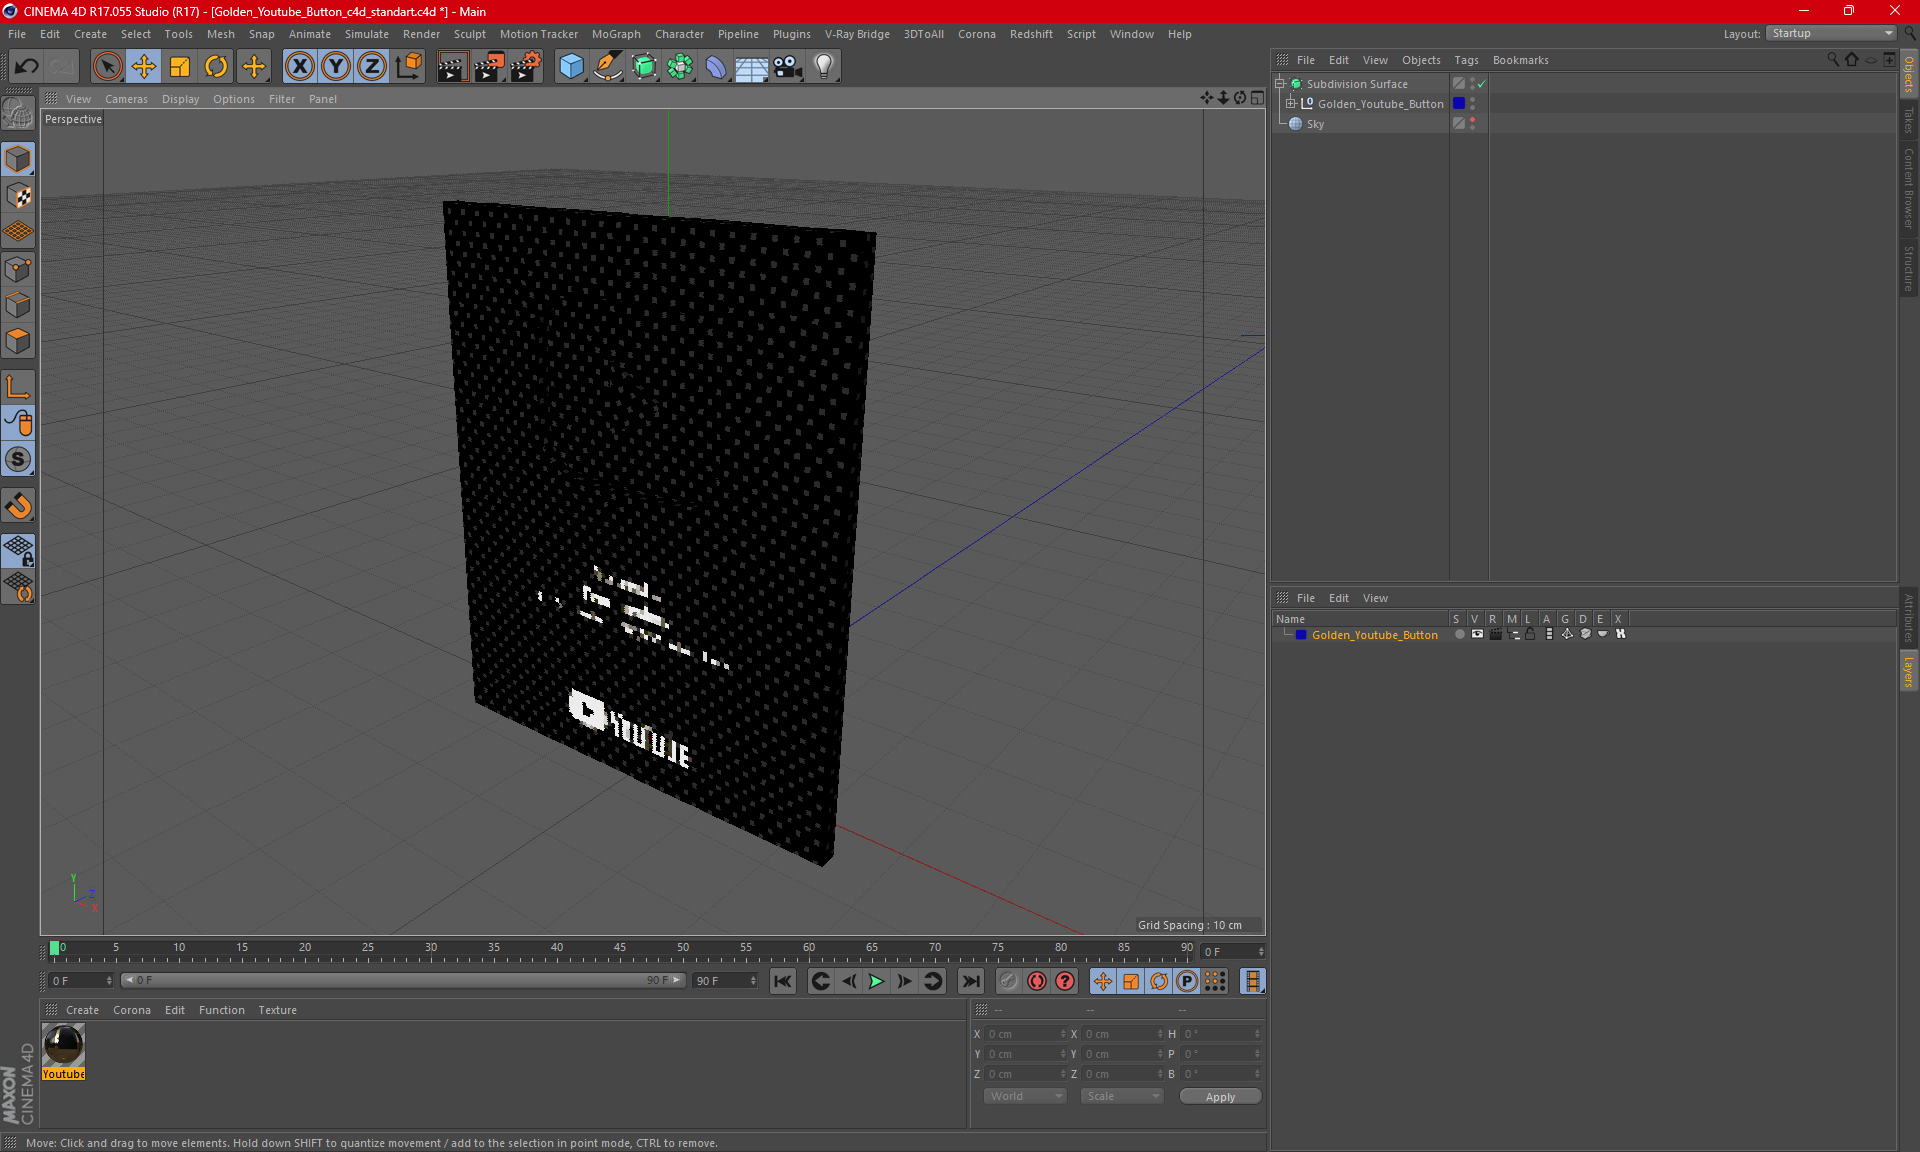Screen dimensions: 1920x1152
Task: Open the MoGraph menu
Action: [616, 34]
